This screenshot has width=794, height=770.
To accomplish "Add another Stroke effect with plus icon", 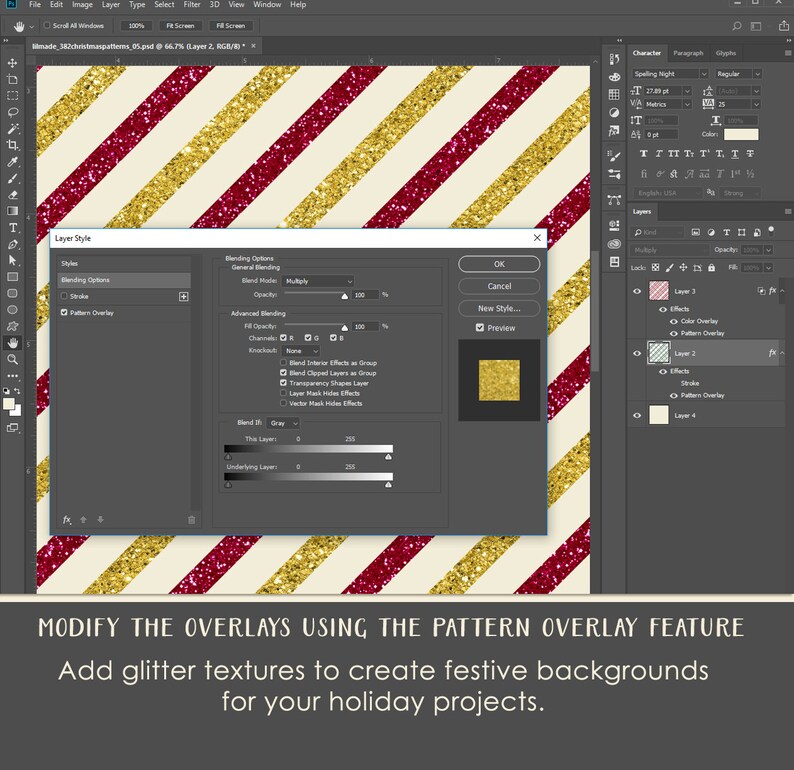I will click(184, 297).
